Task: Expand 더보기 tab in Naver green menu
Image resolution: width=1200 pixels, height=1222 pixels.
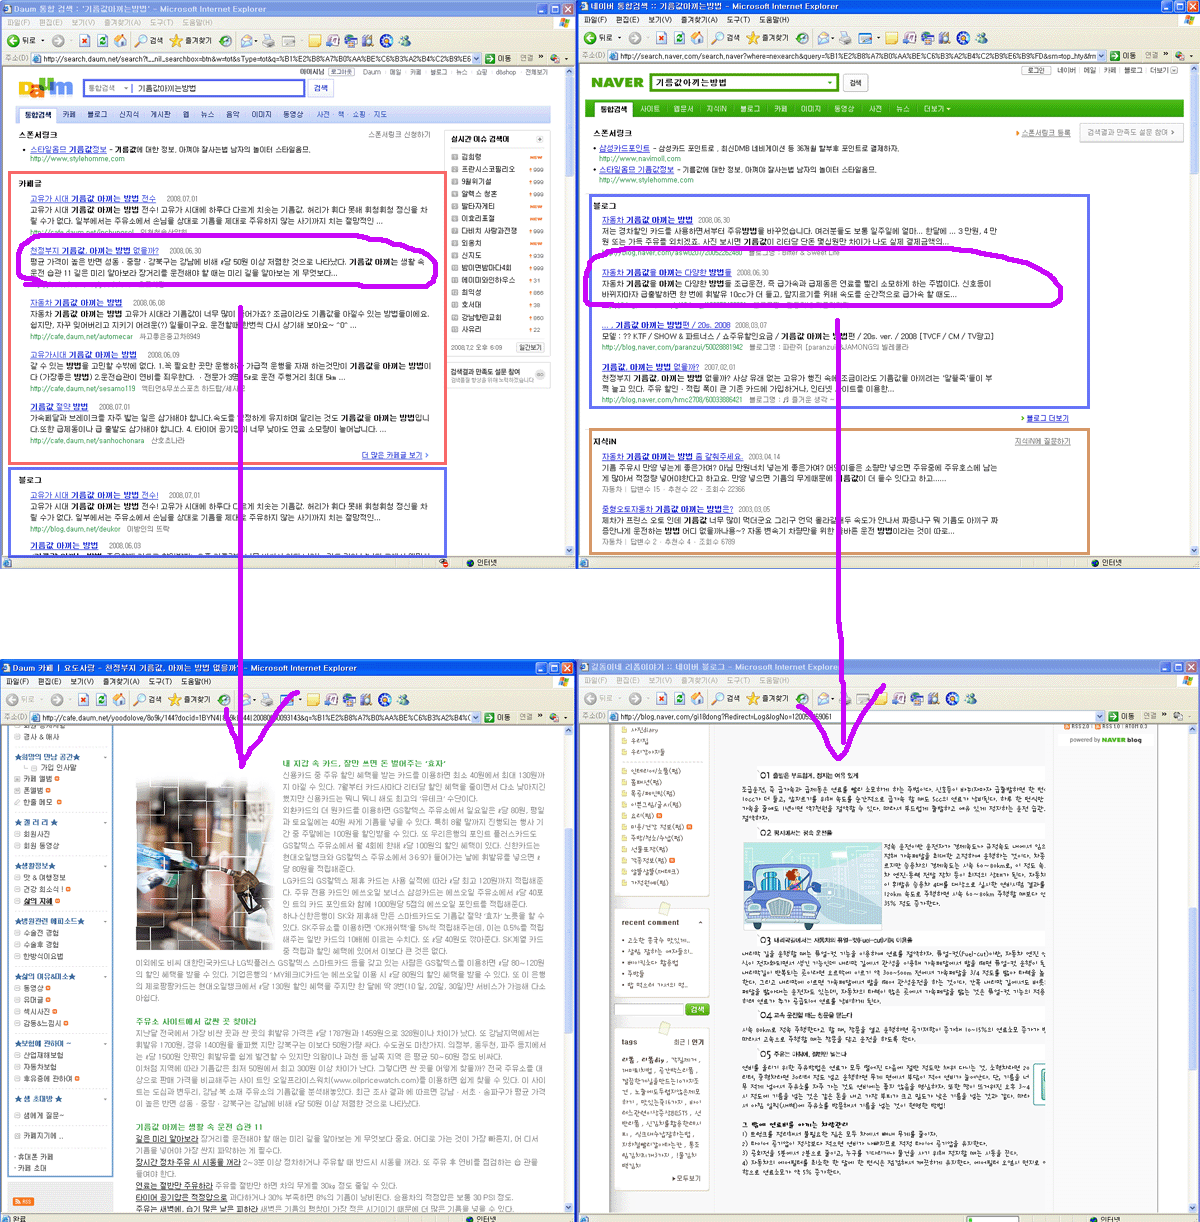Action: (937, 108)
